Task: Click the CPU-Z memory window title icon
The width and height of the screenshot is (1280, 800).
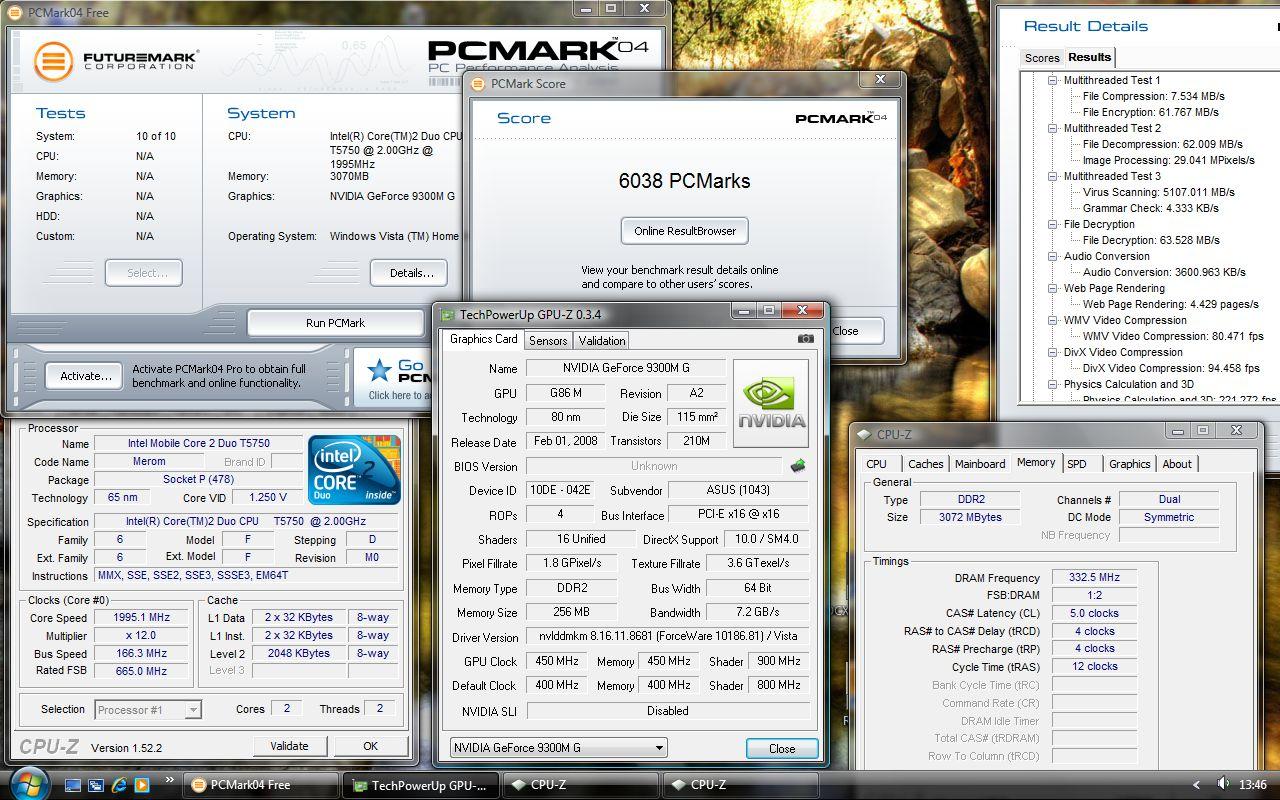Action: 864,434
